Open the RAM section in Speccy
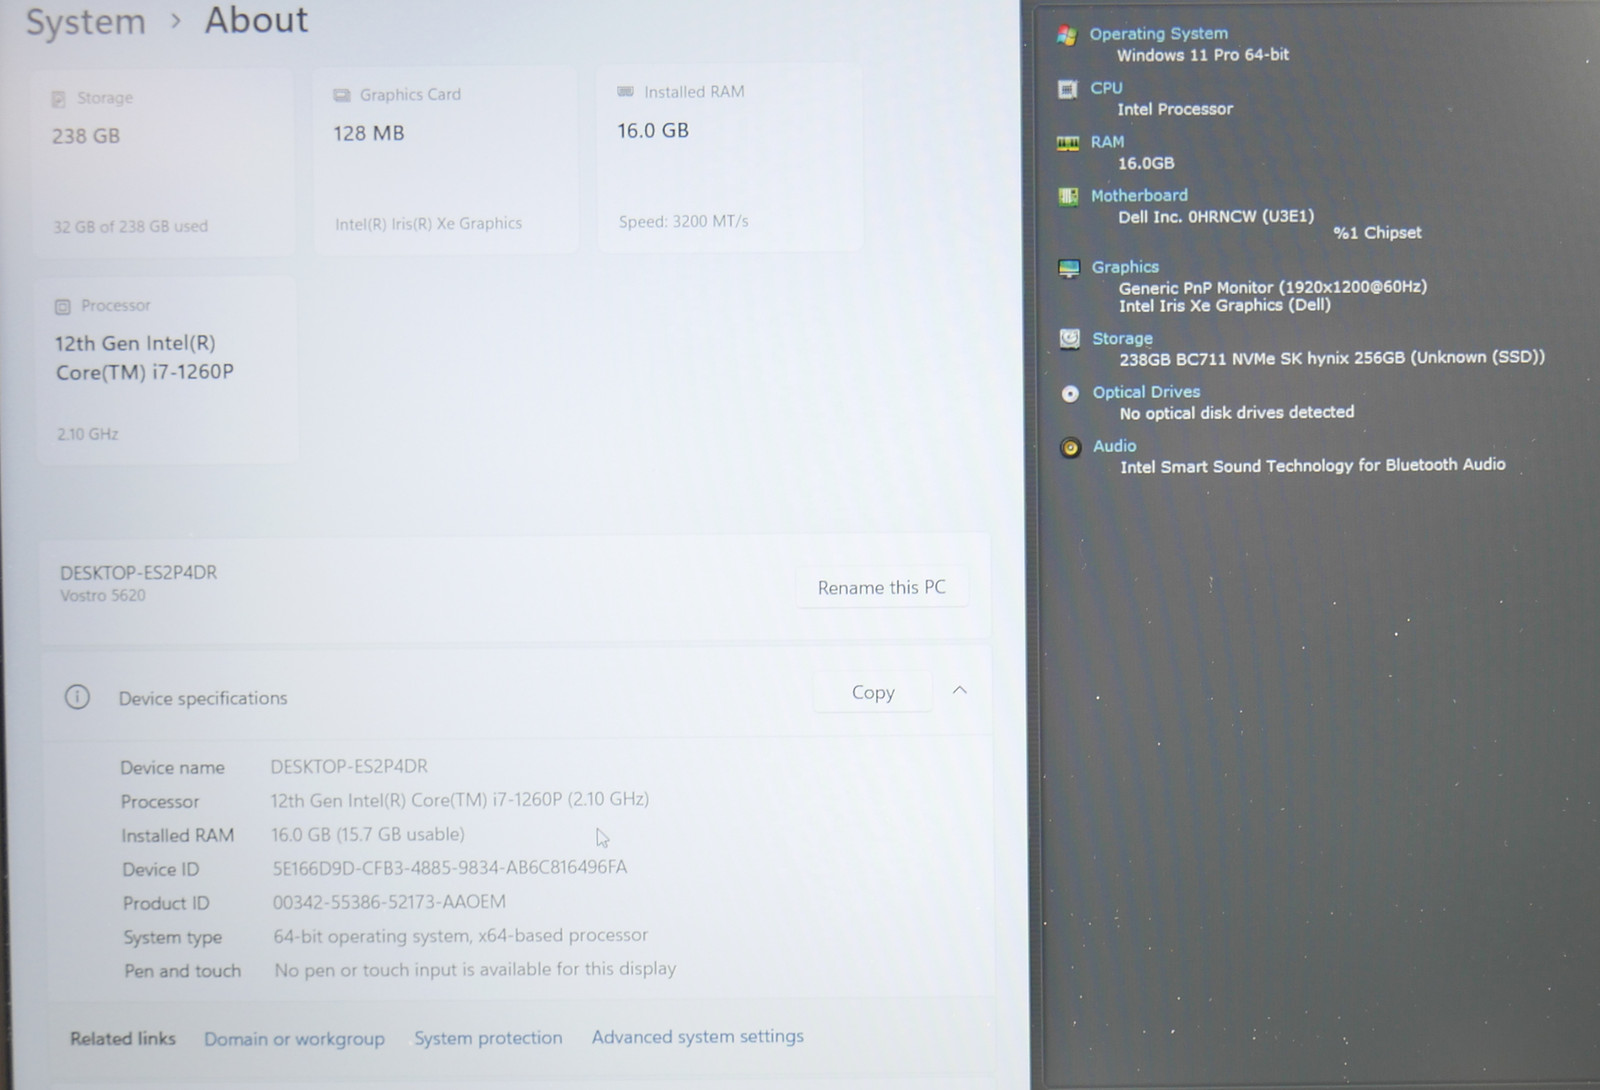This screenshot has height=1090, width=1600. pos(1107,142)
